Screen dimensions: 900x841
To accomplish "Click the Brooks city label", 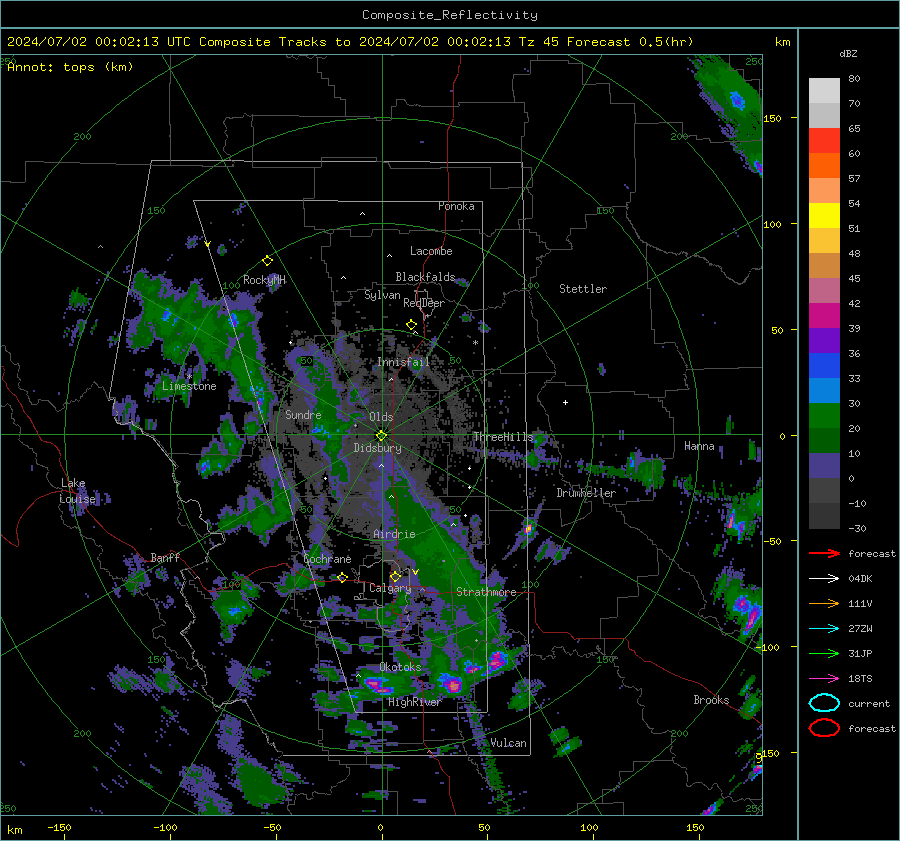I will (x=711, y=700).
